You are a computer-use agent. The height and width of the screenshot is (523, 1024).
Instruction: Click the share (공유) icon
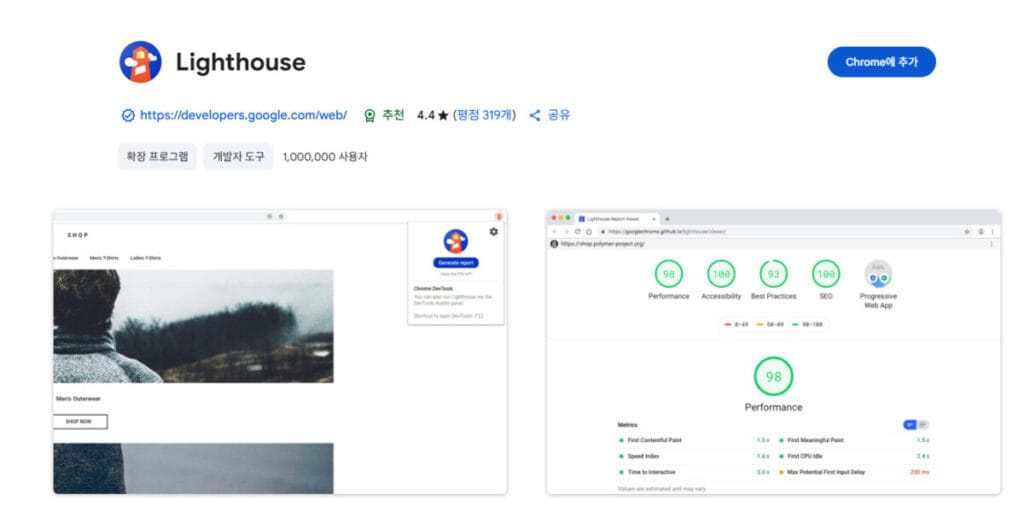coord(535,115)
